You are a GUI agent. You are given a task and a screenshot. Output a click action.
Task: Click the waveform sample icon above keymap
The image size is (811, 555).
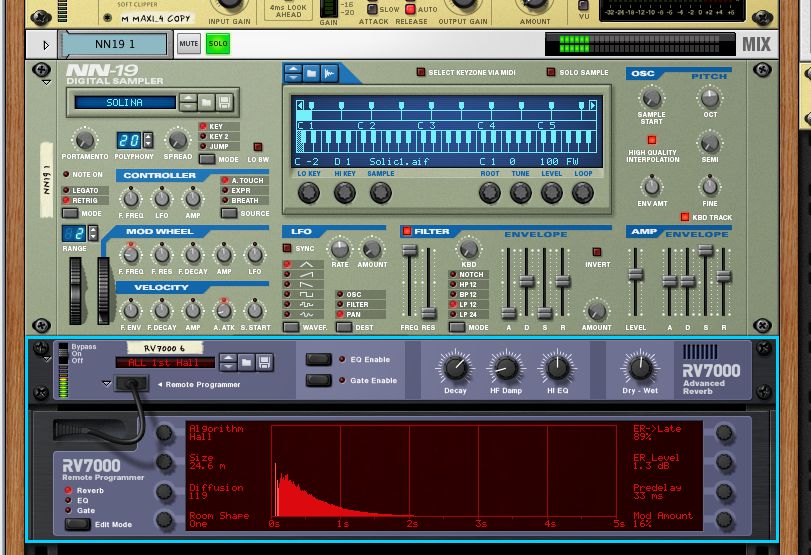click(329, 73)
